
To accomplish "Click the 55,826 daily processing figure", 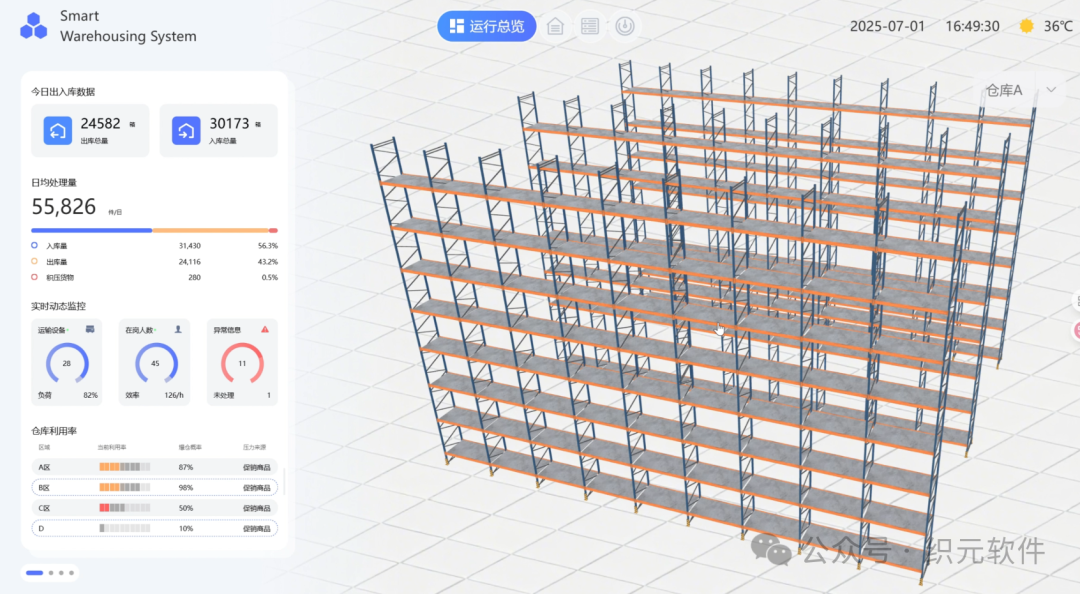I will (x=64, y=206).
